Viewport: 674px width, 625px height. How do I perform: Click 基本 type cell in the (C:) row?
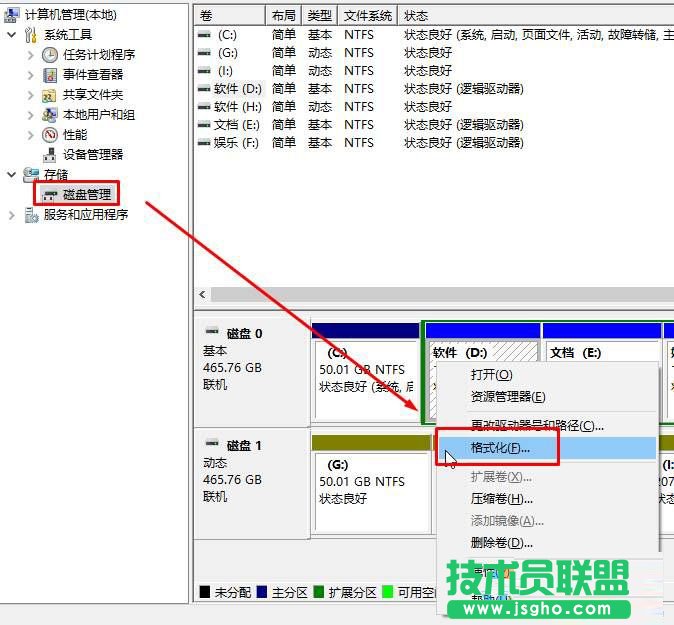[320, 34]
